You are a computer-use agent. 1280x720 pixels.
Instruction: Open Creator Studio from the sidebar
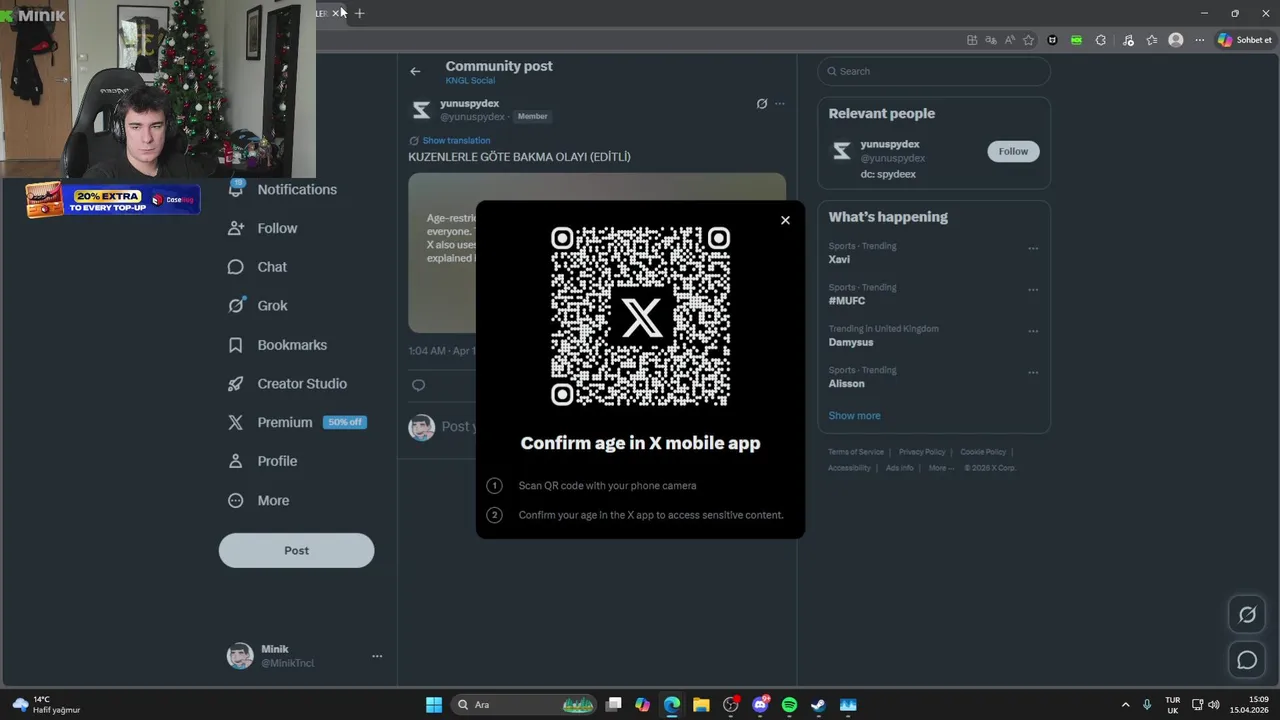tap(288, 384)
